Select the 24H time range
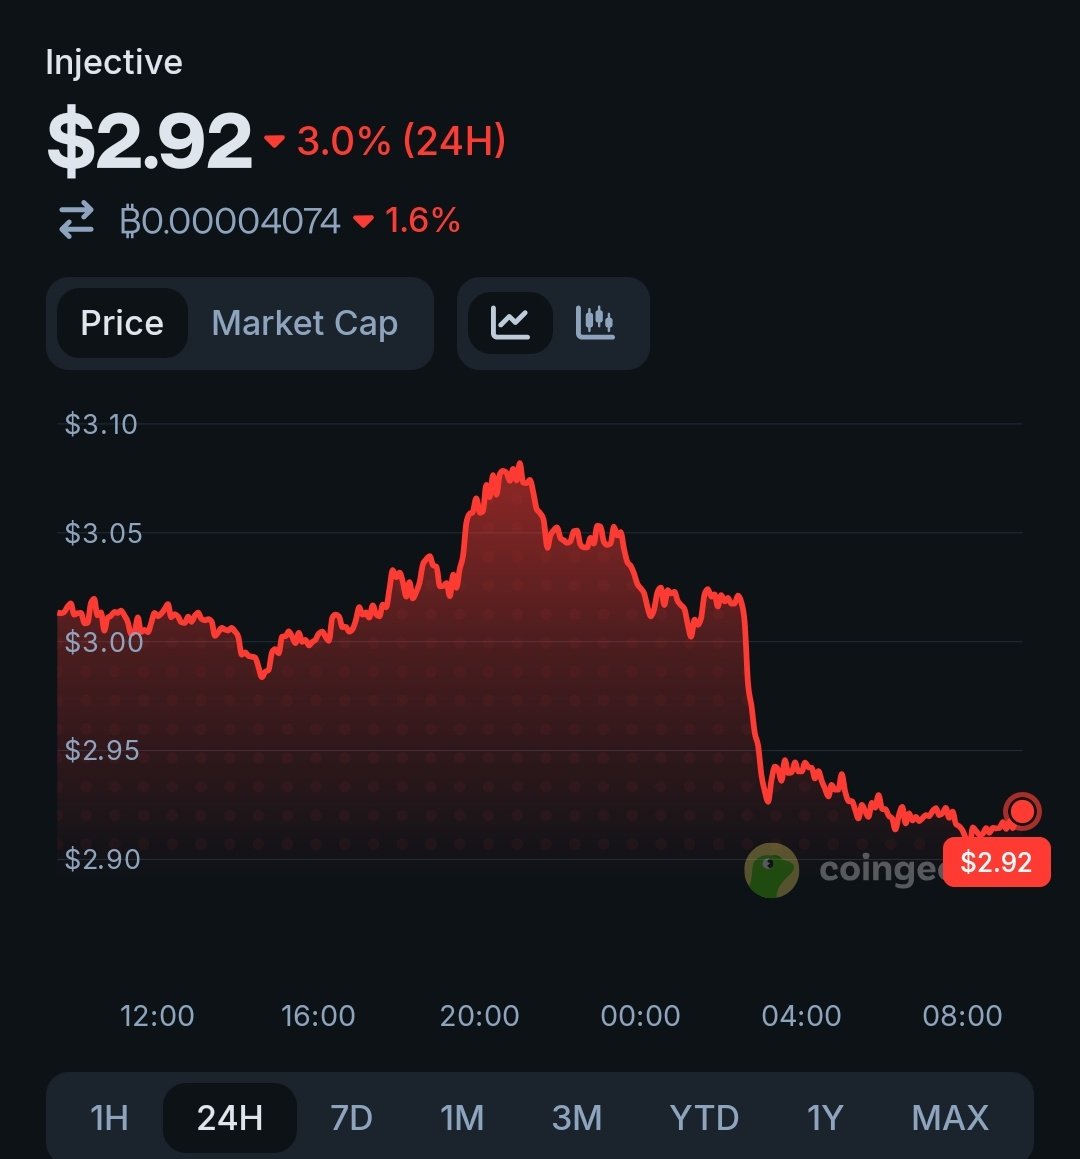1080x1159 pixels. tap(230, 1117)
